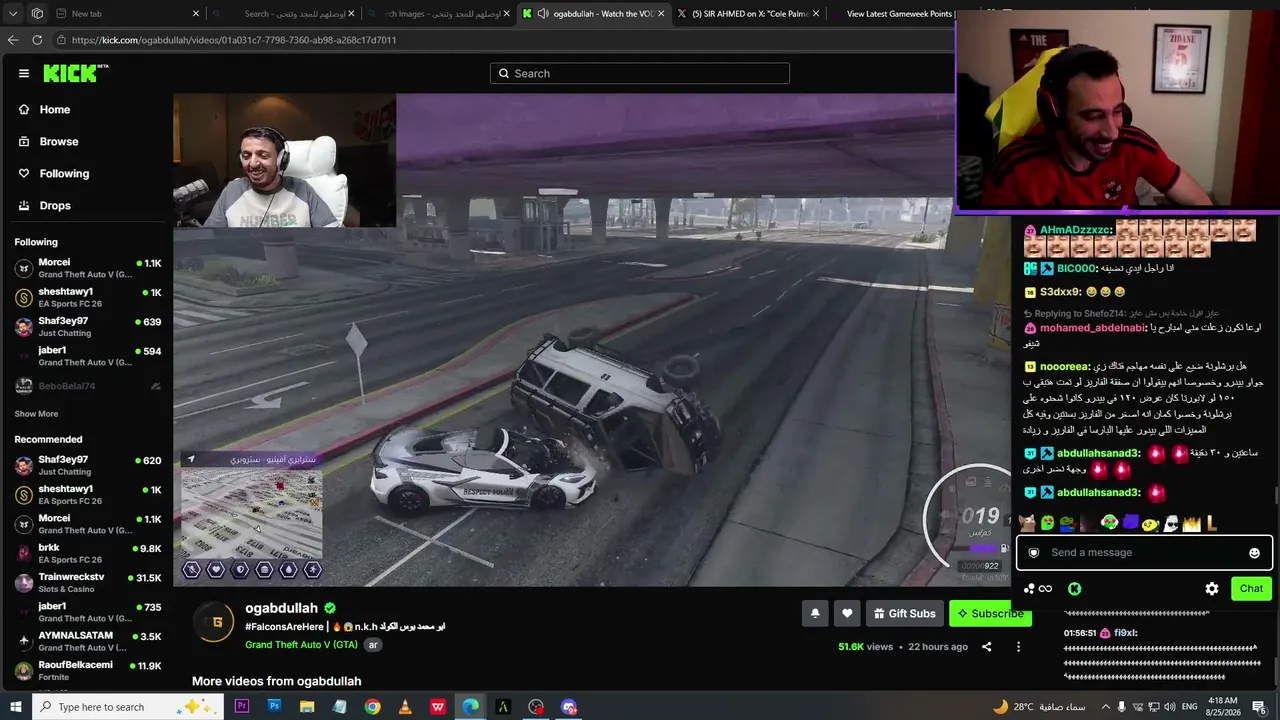Switch to SIR AHMED on X tab
The width and height of the screenshot is (1280, 720).
point(748,14)
